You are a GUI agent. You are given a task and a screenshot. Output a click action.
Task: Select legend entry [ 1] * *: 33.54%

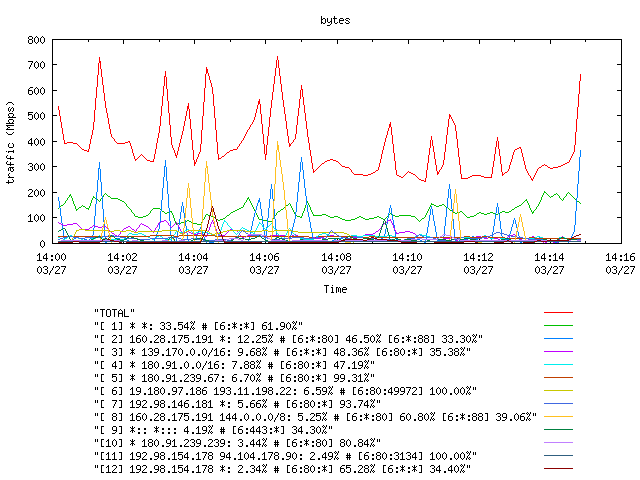point(198,326)
